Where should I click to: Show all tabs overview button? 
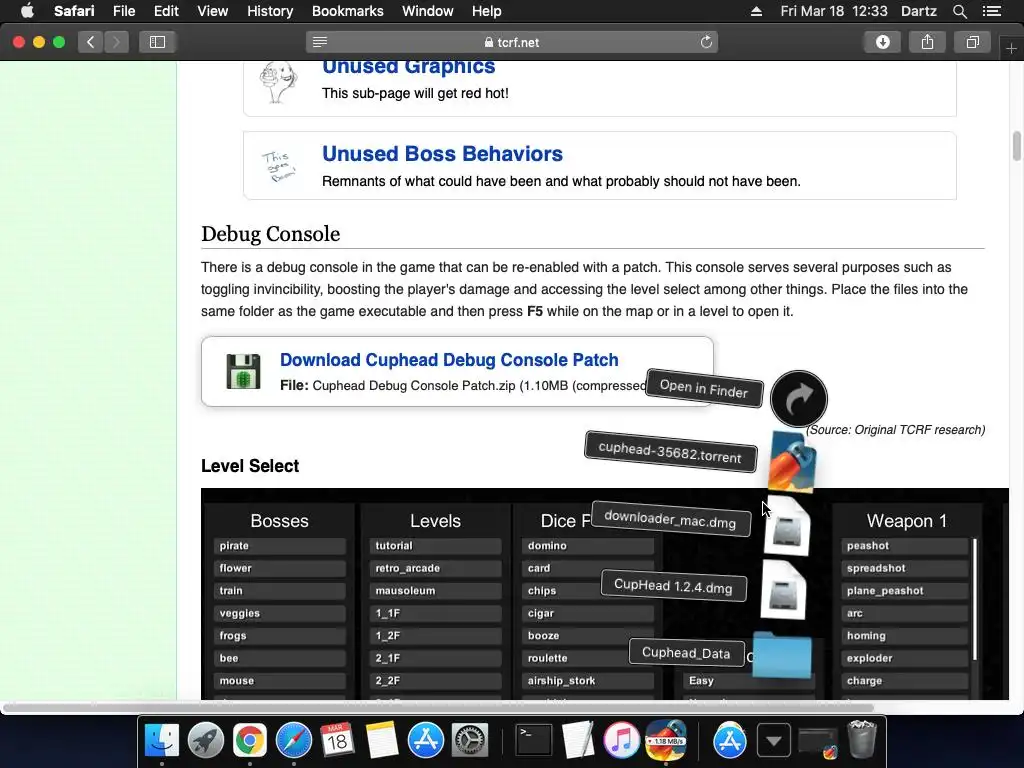coord(972,42)
